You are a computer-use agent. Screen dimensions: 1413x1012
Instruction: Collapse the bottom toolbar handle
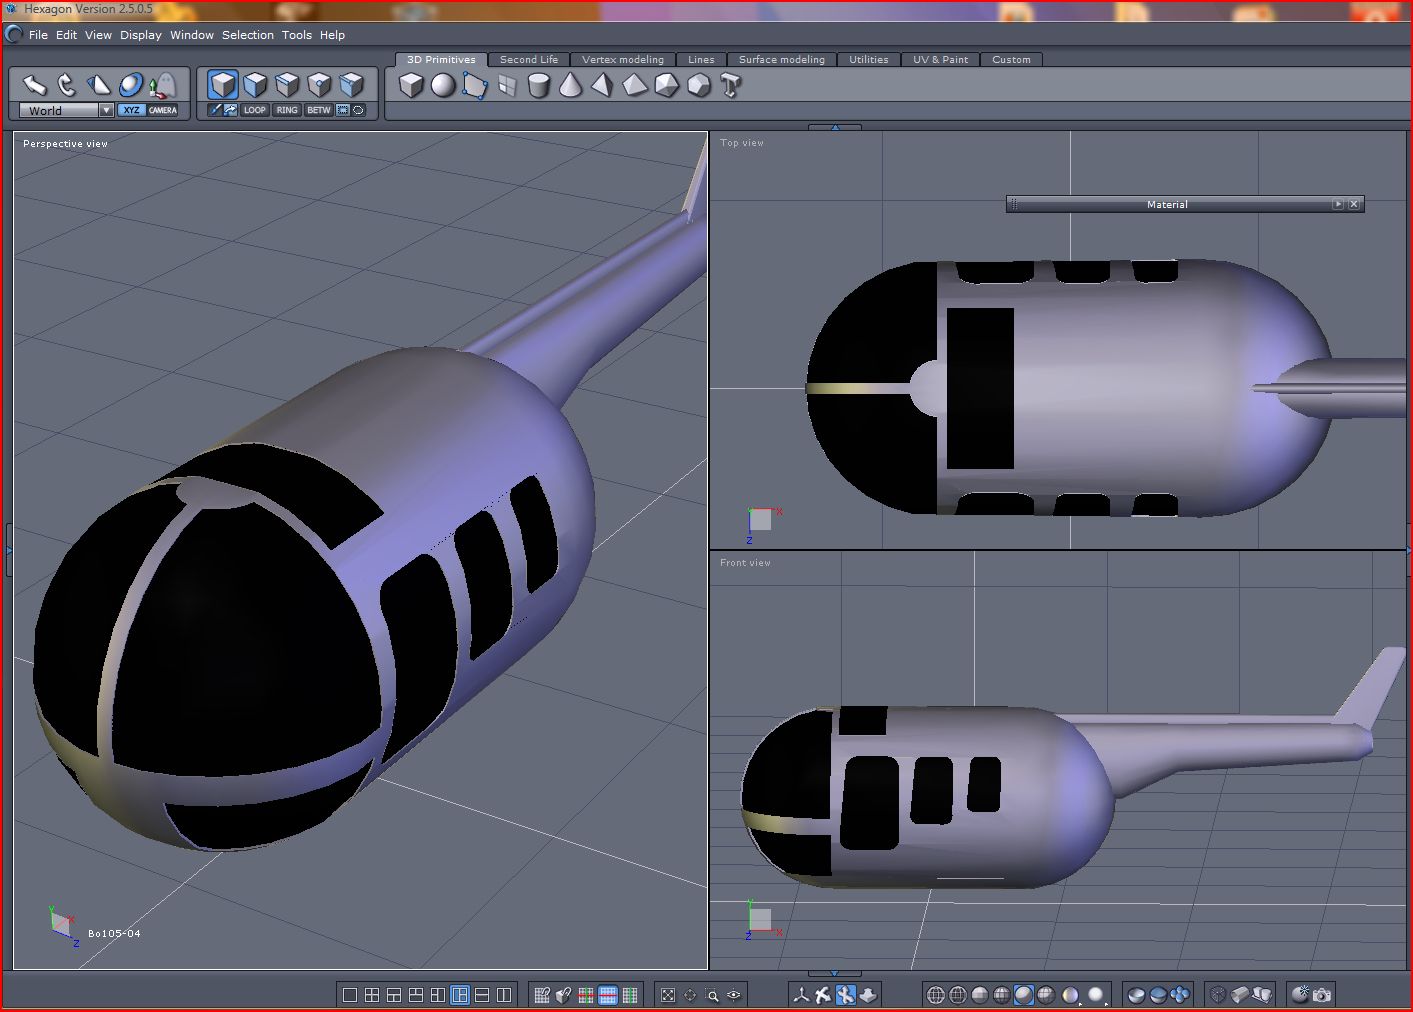pos(834,973)
